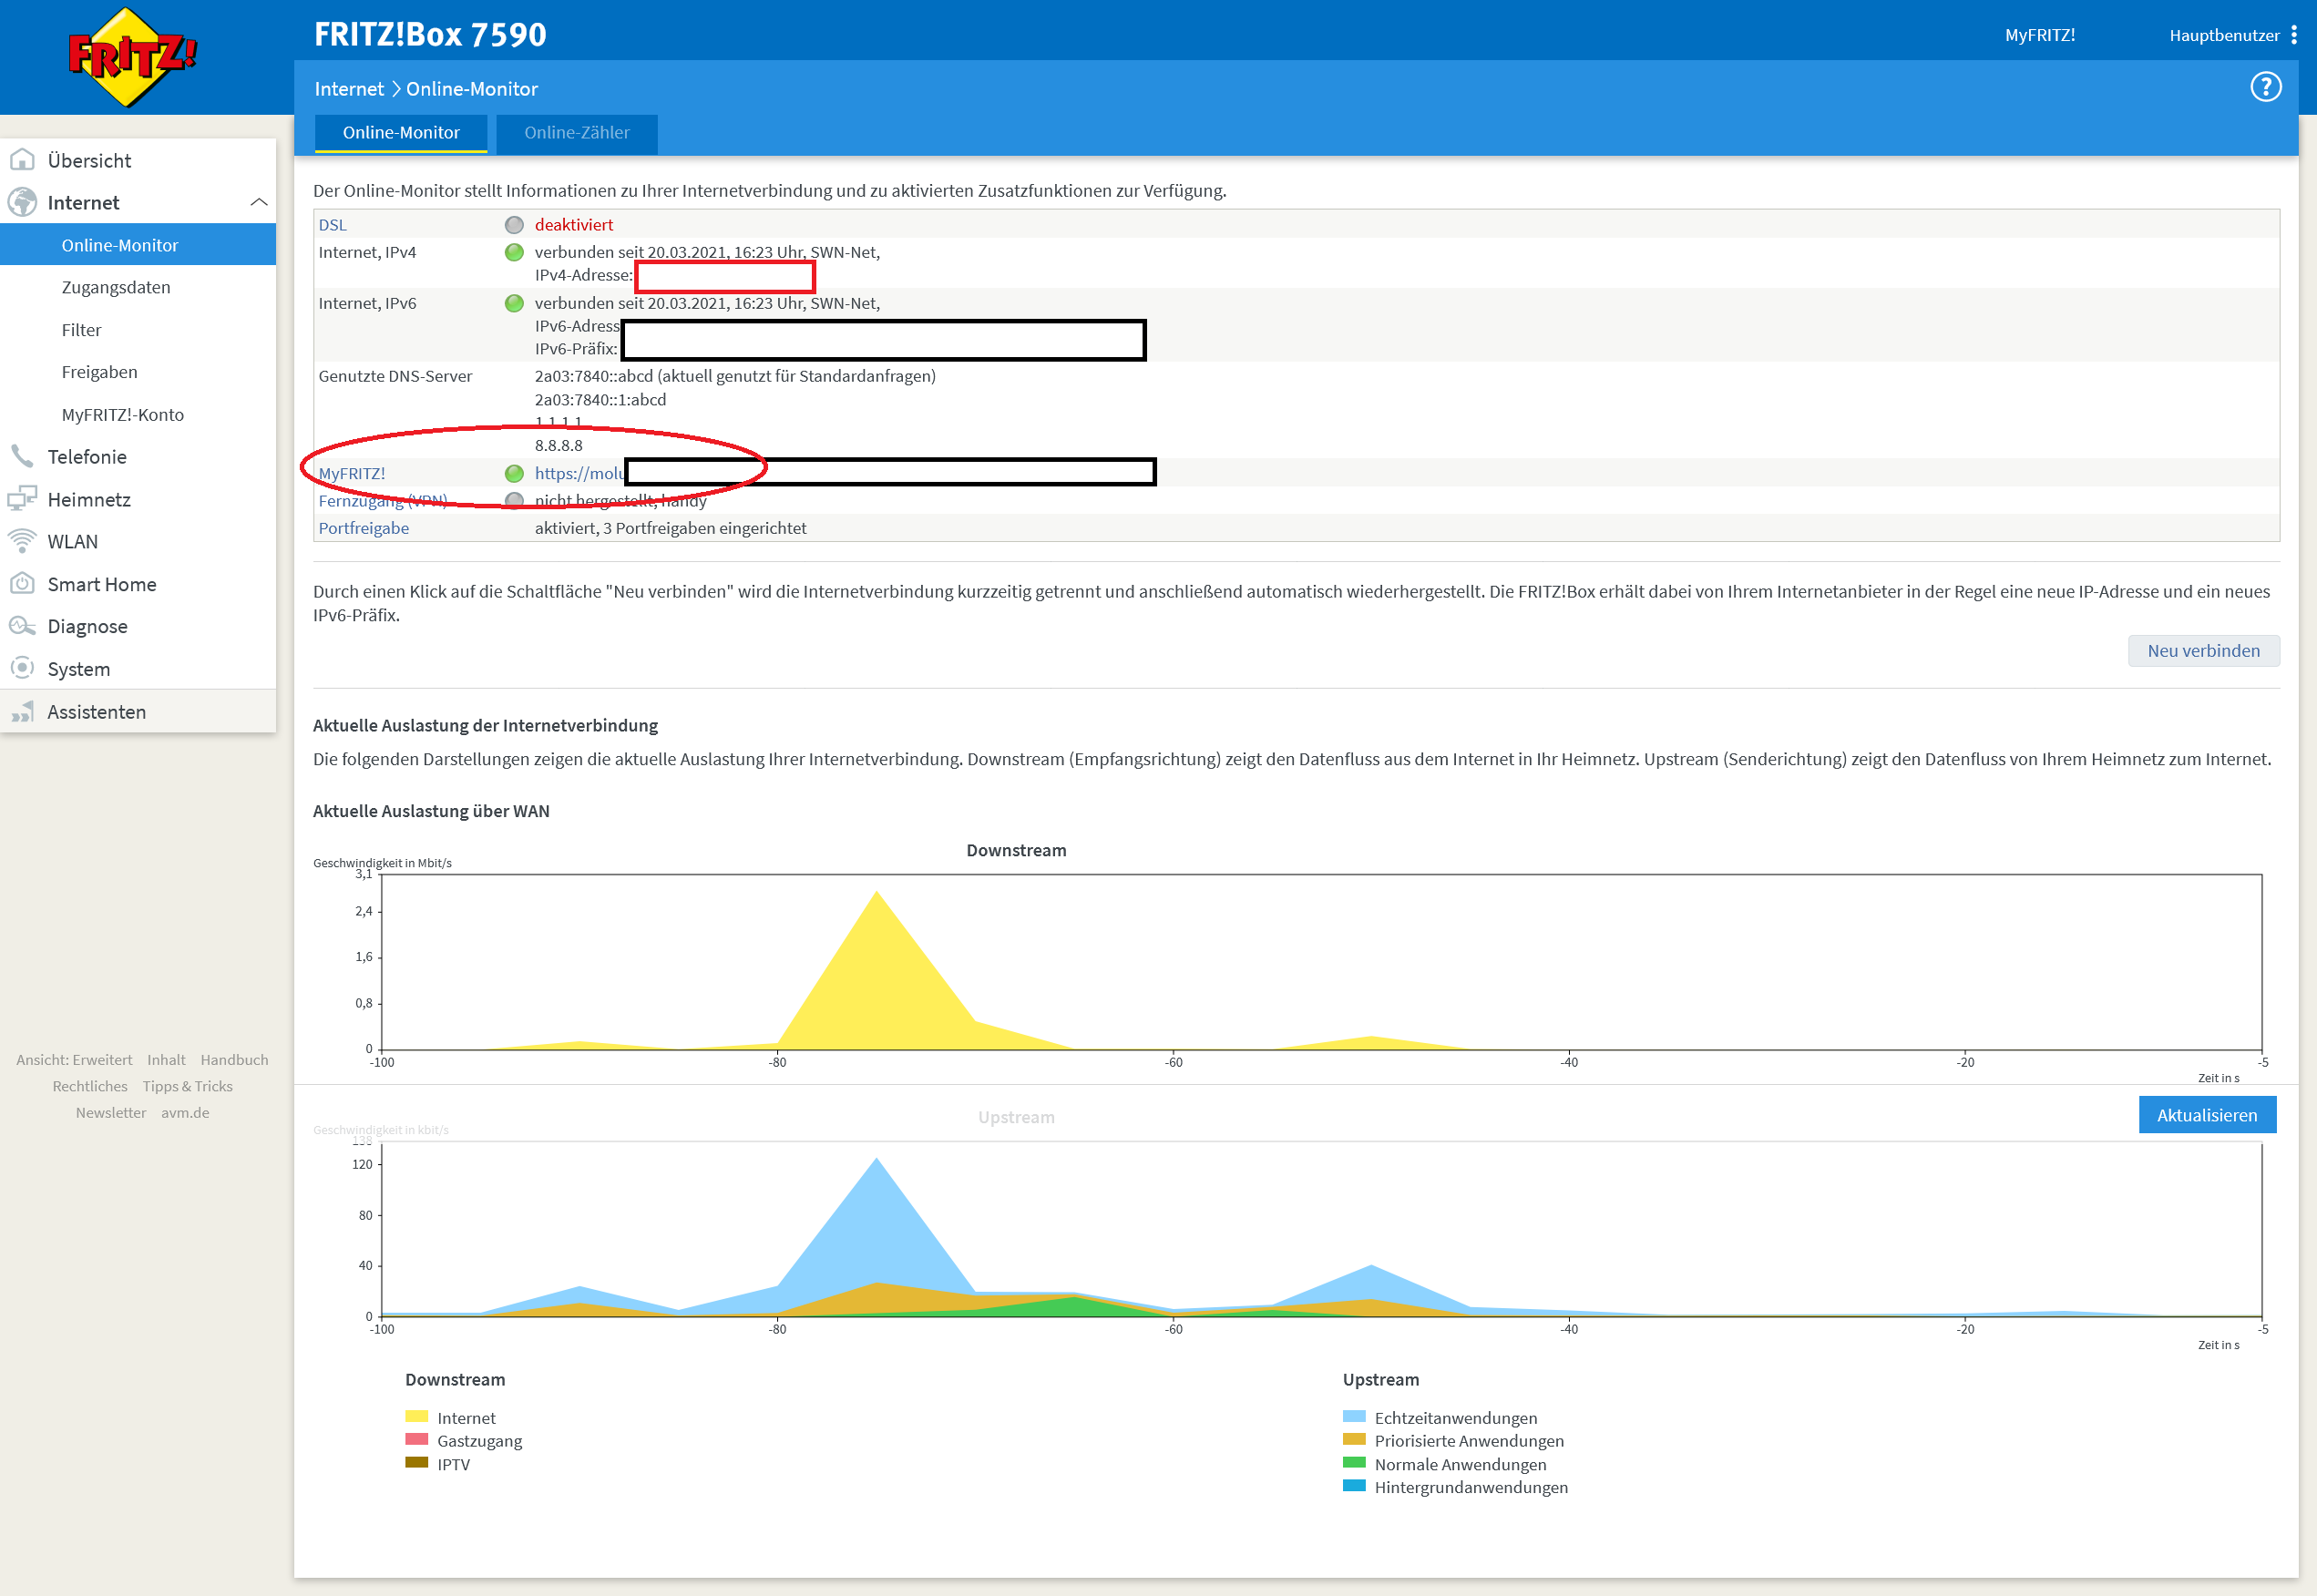This screenshot has height=1596, width=2317.
Task: Open the Handbuch footer link
Action: 234,1059
